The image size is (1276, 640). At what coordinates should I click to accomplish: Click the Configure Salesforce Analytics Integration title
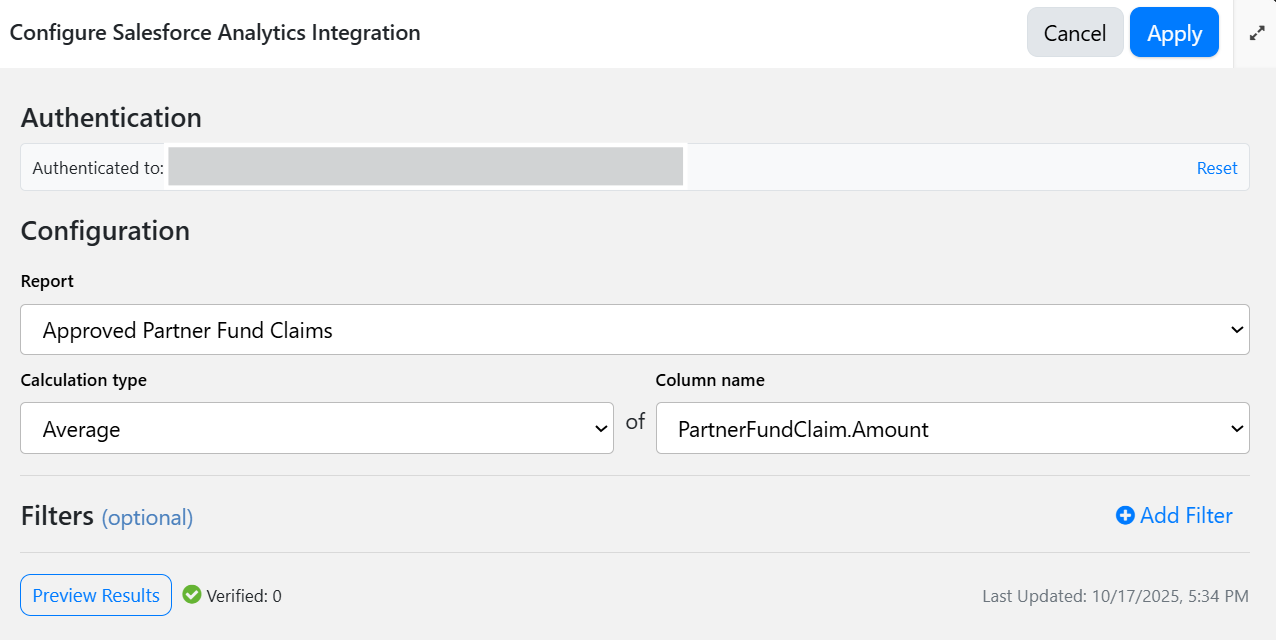[215, 33]
